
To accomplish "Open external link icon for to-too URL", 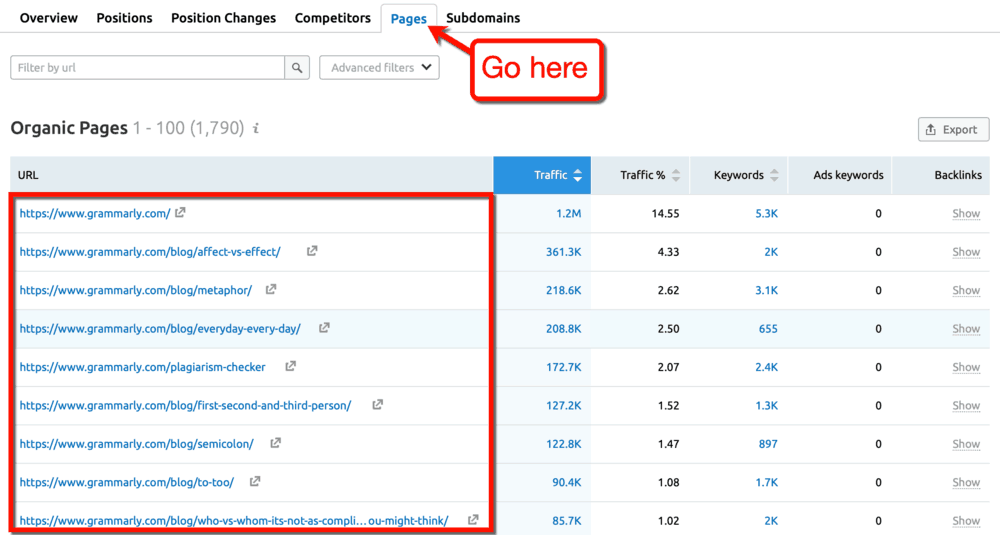I will coord(255,481).
